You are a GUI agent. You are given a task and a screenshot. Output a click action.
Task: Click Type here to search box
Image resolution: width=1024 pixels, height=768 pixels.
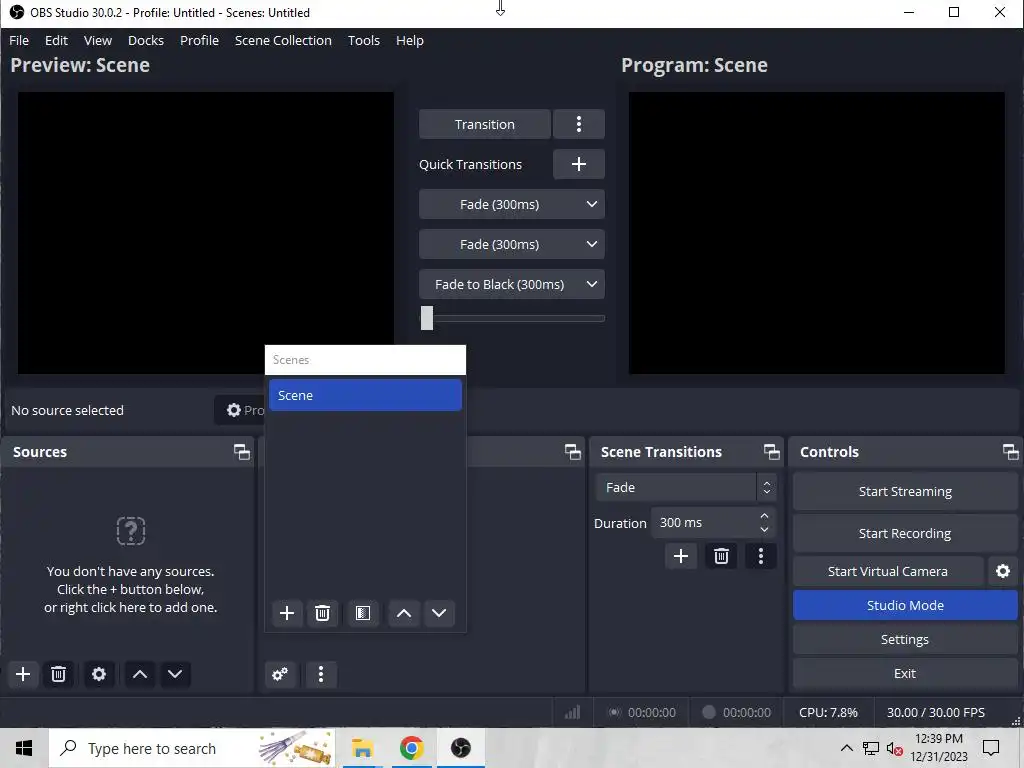(x=192, y=748)
